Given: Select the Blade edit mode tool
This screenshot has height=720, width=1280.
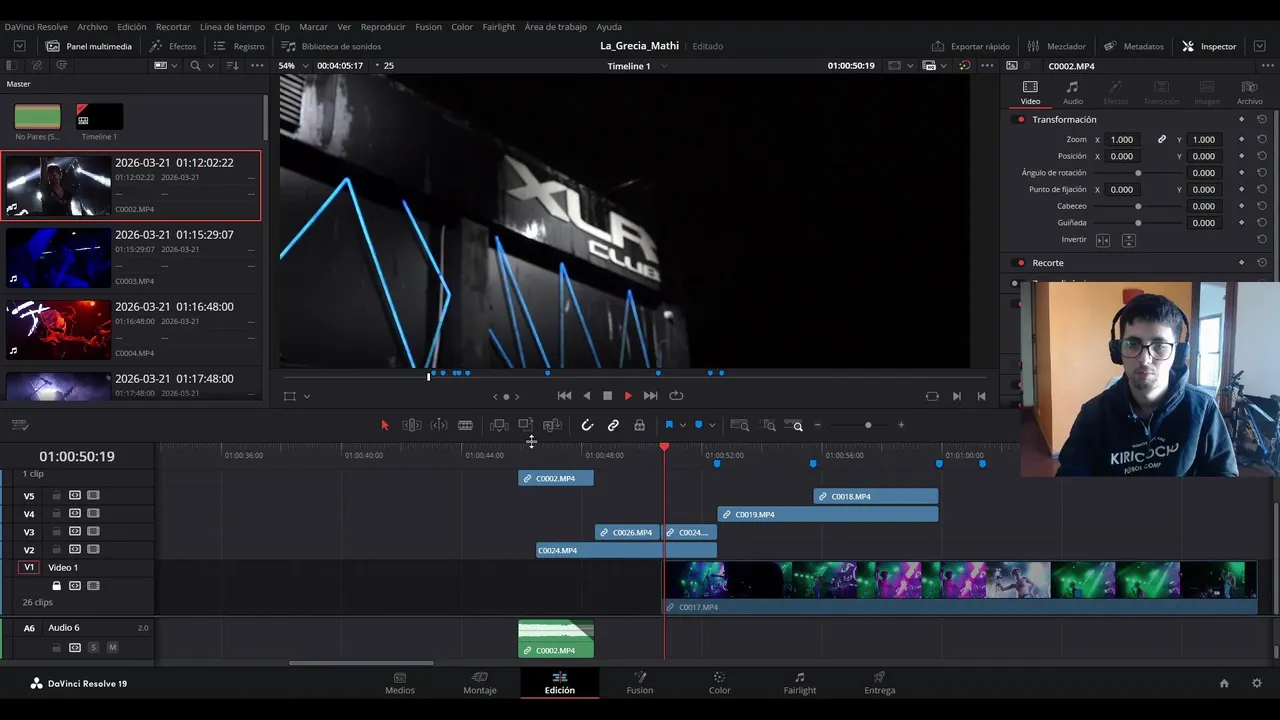Looking at the screenshot, I should point(465,425).
